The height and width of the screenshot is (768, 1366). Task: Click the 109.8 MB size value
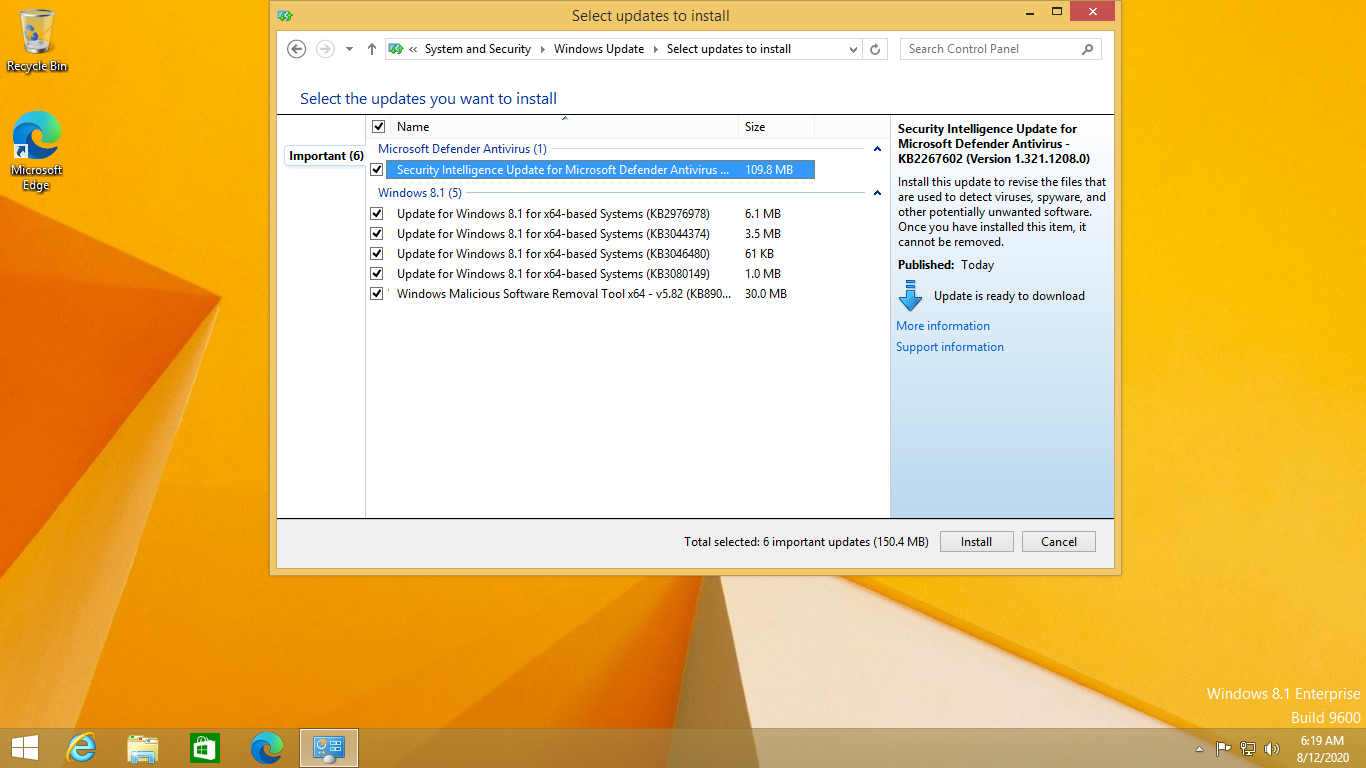(769, 170)
